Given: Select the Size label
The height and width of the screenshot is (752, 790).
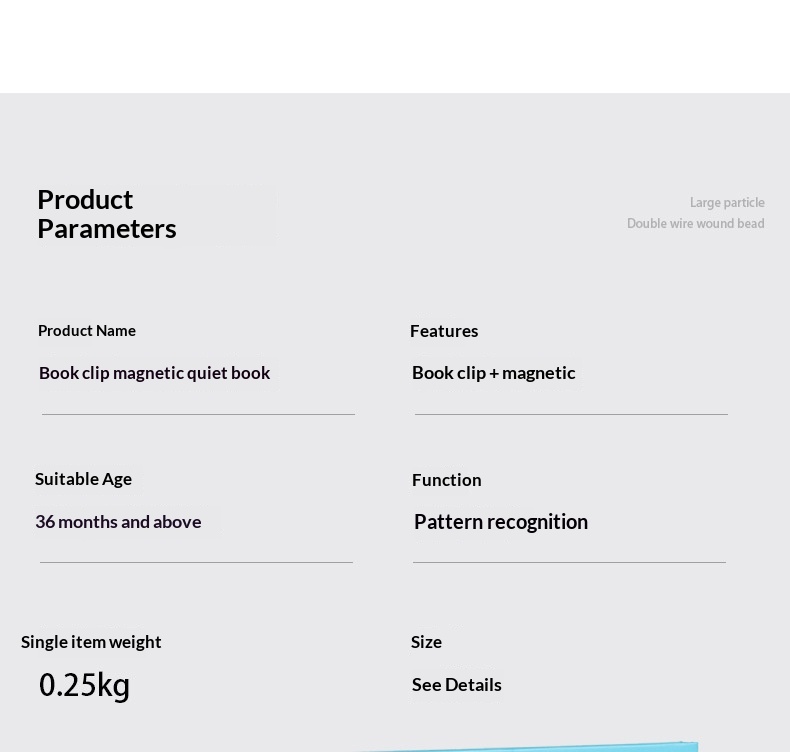Looking at the screenshot, I should pos(426,642).
